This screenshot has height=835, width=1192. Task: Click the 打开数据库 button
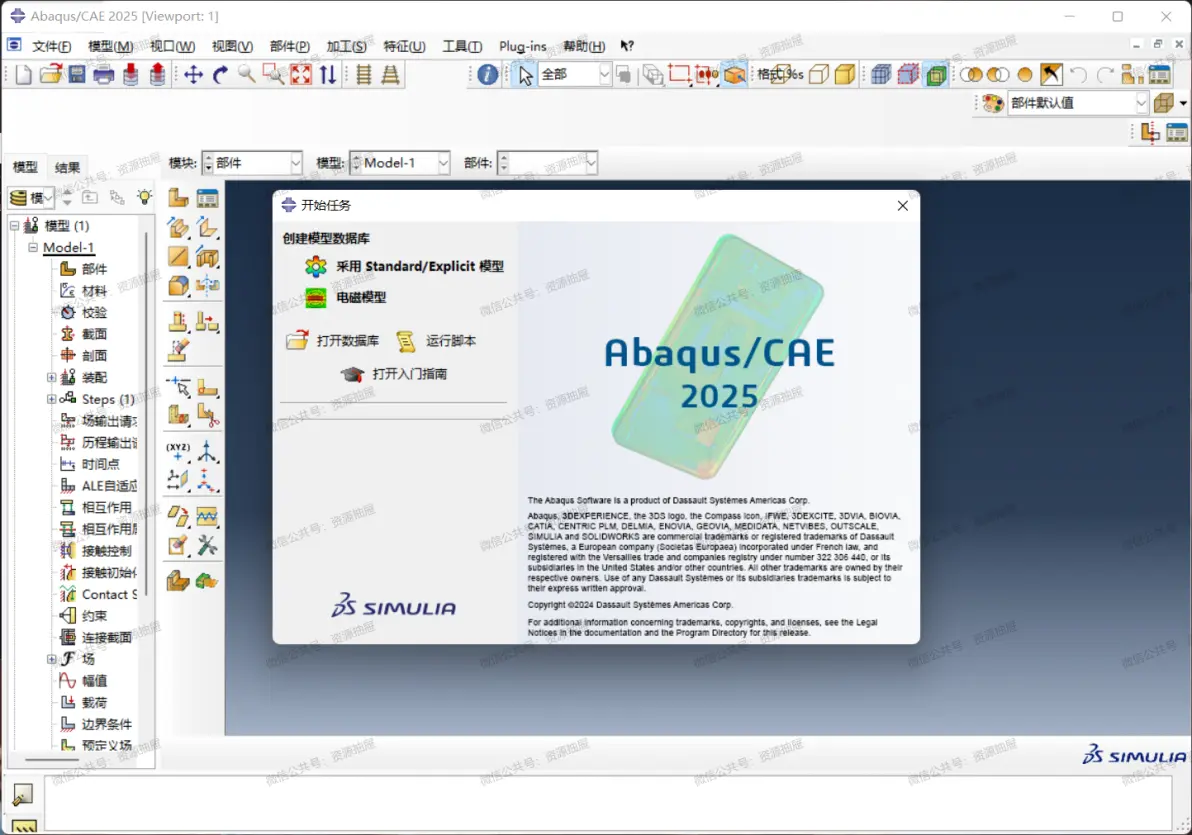click(333, 341)
